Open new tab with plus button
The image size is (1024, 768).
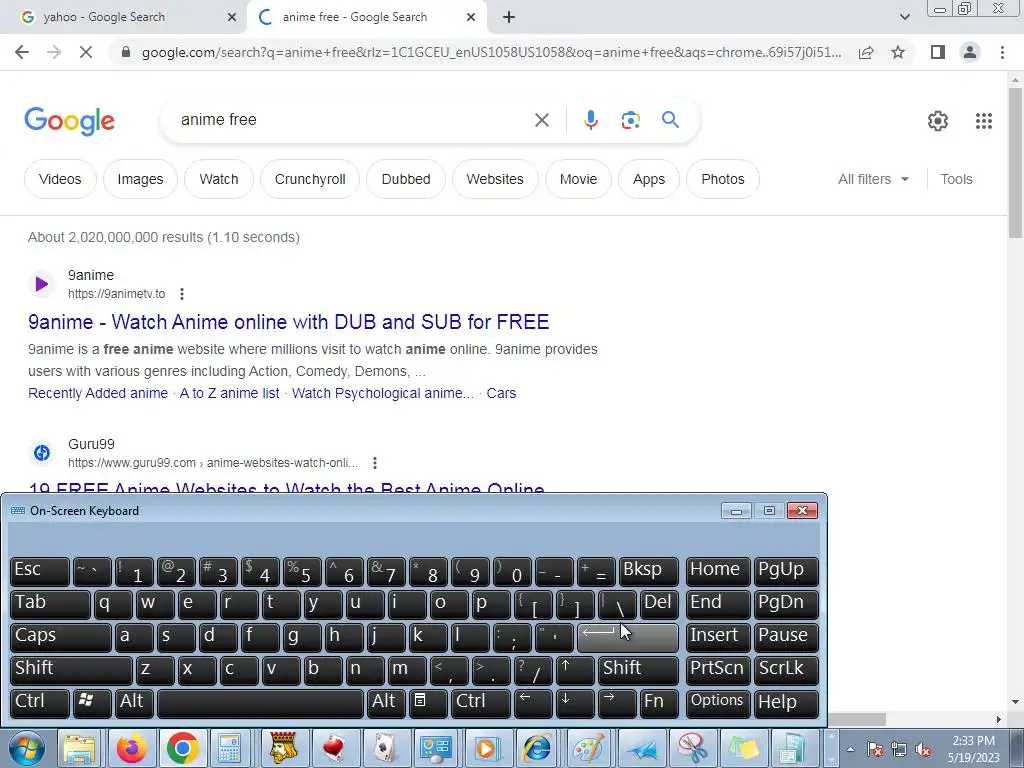tap(509, 18)
